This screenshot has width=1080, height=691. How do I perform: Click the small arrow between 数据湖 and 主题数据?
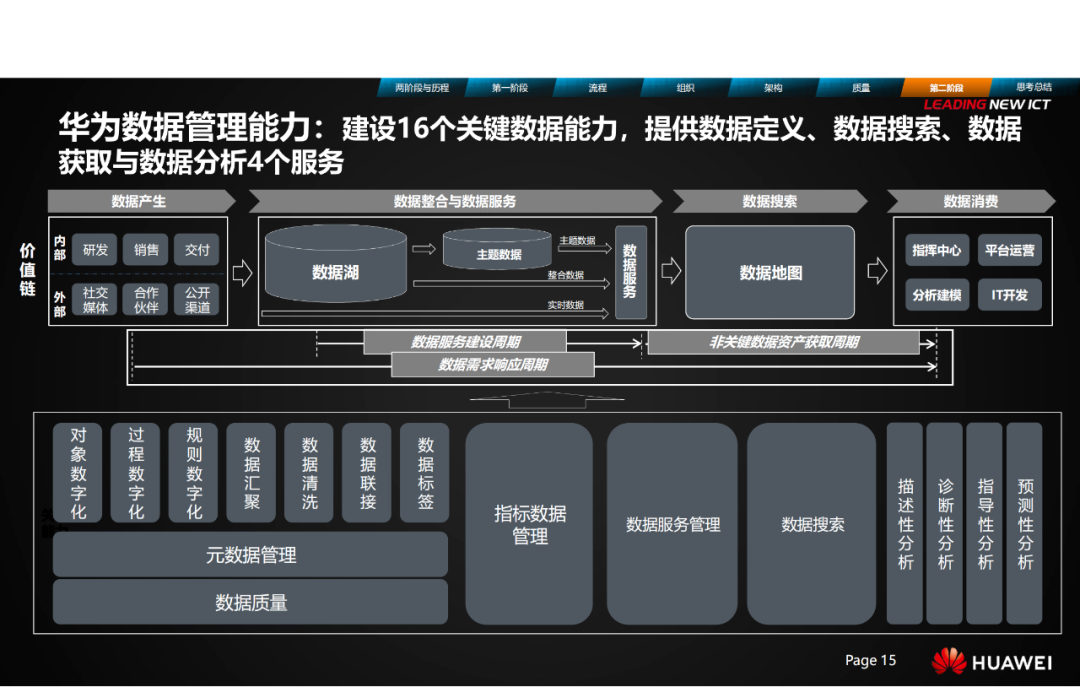pyautogui.click(x=424, y=249)
